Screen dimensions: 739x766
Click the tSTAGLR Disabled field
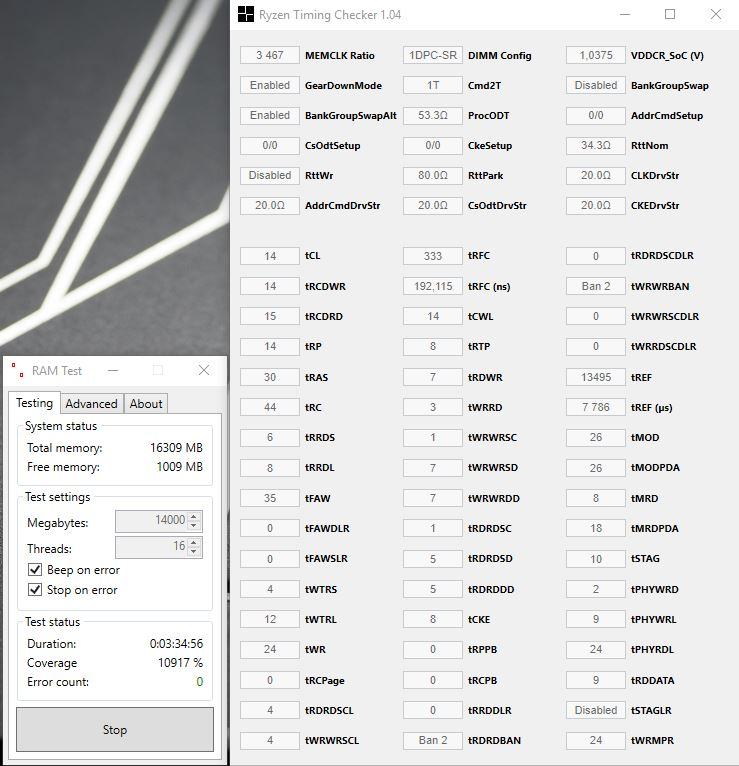(x=596, y=710)
